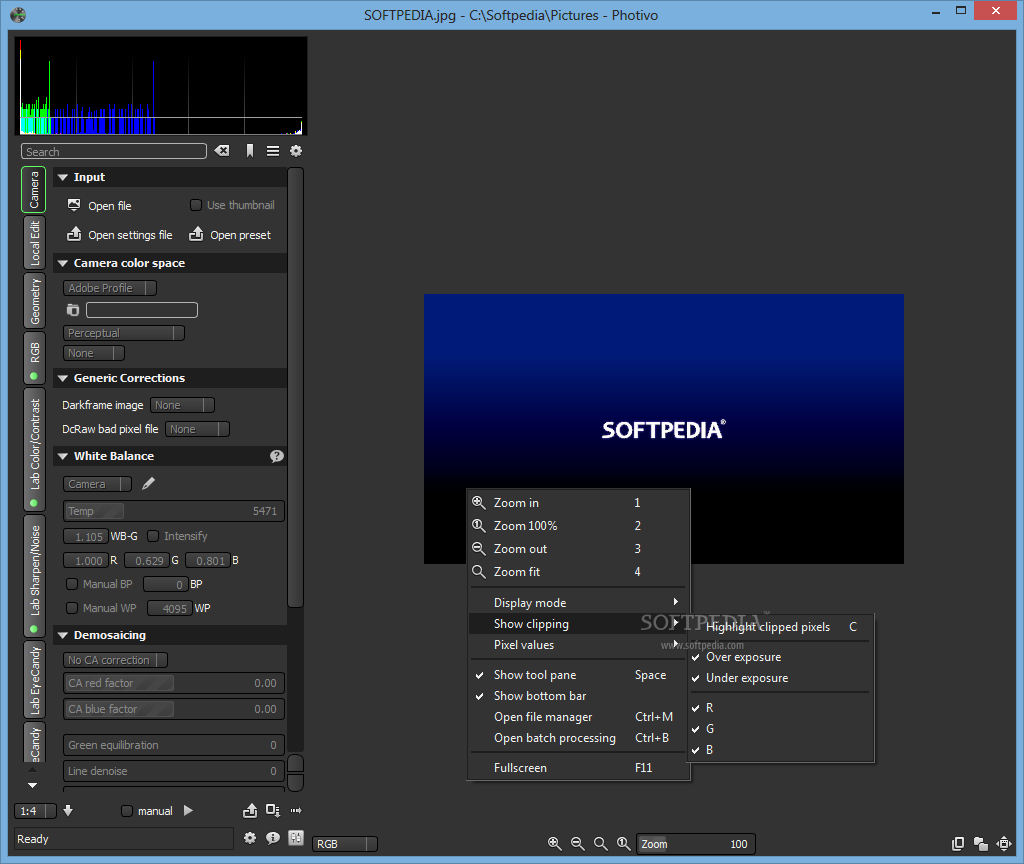The image size is (1024, 864).
Task: Open the 1:4 pipe size dropdown
Action: (x=35, y=811)
